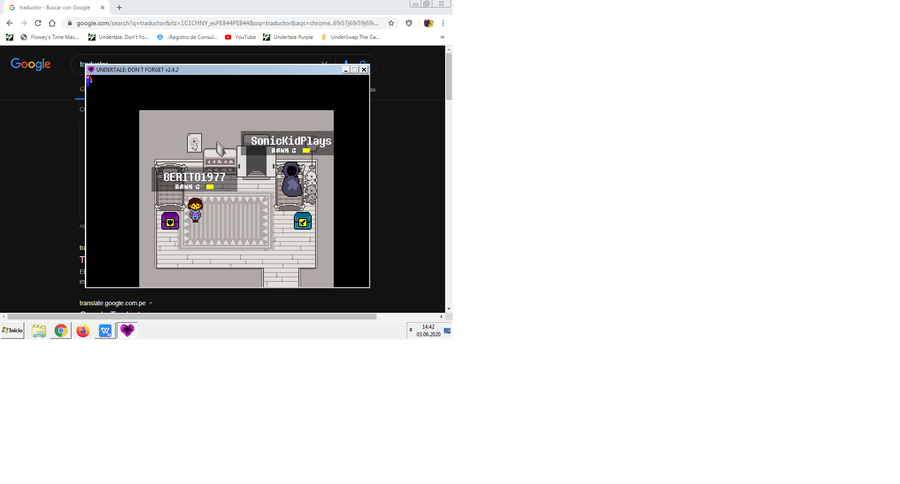
Task: Reload the Google search page
Action: click(x=38, y=23)
